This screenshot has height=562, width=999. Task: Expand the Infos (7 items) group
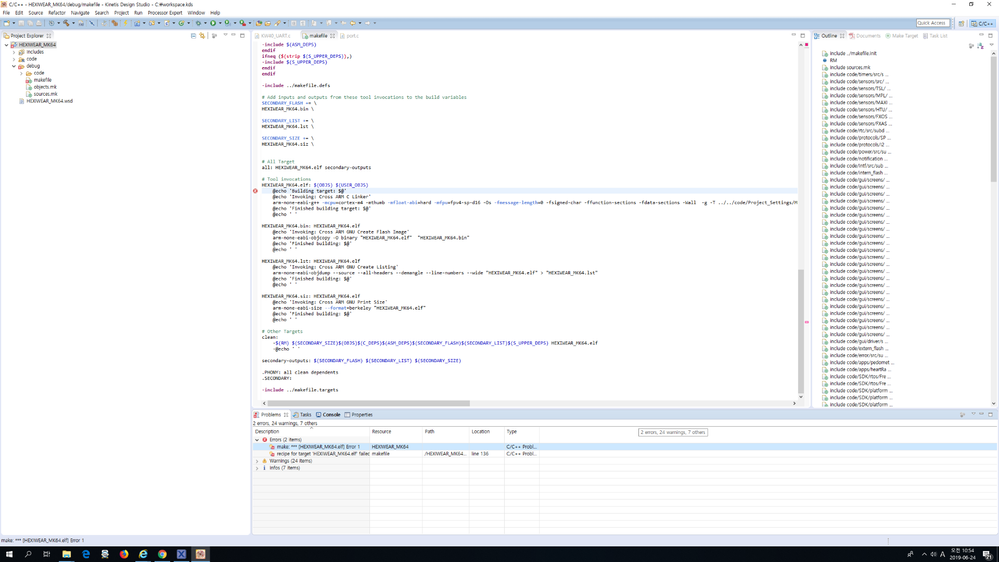tap(257, 468)
